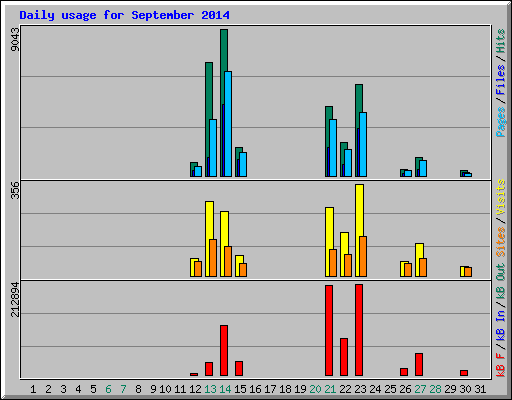Click green day label 27
This screenshot has height=400, width=512.
pos(420,389)
